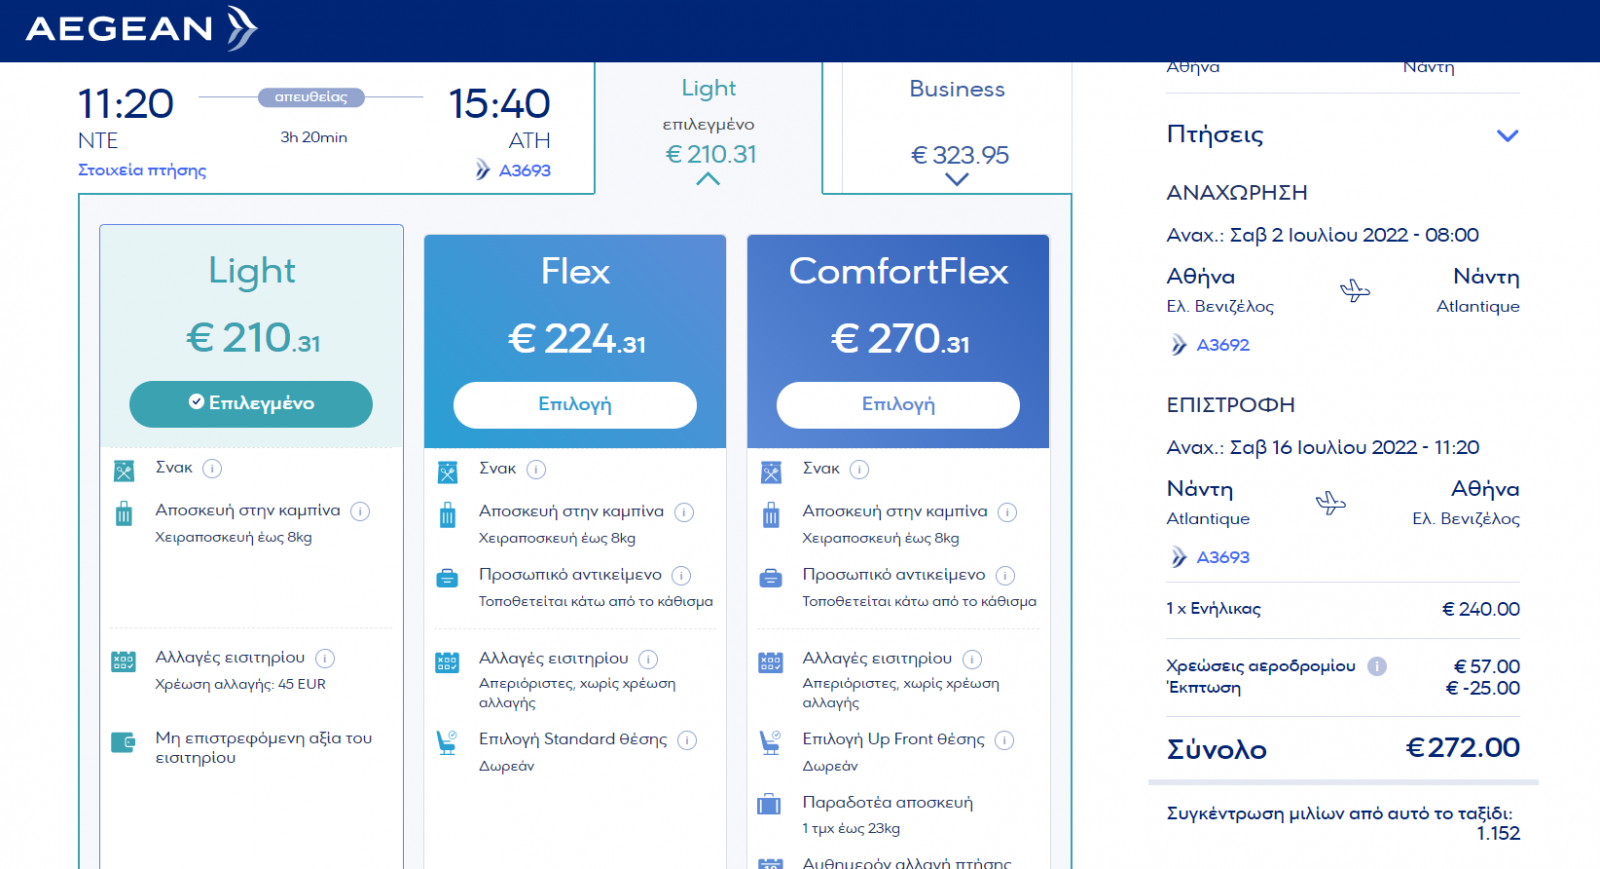Click the Έκπτωση discount line
The width and height of the screenshot is (1600, 869).
[x=1343, y=688]
